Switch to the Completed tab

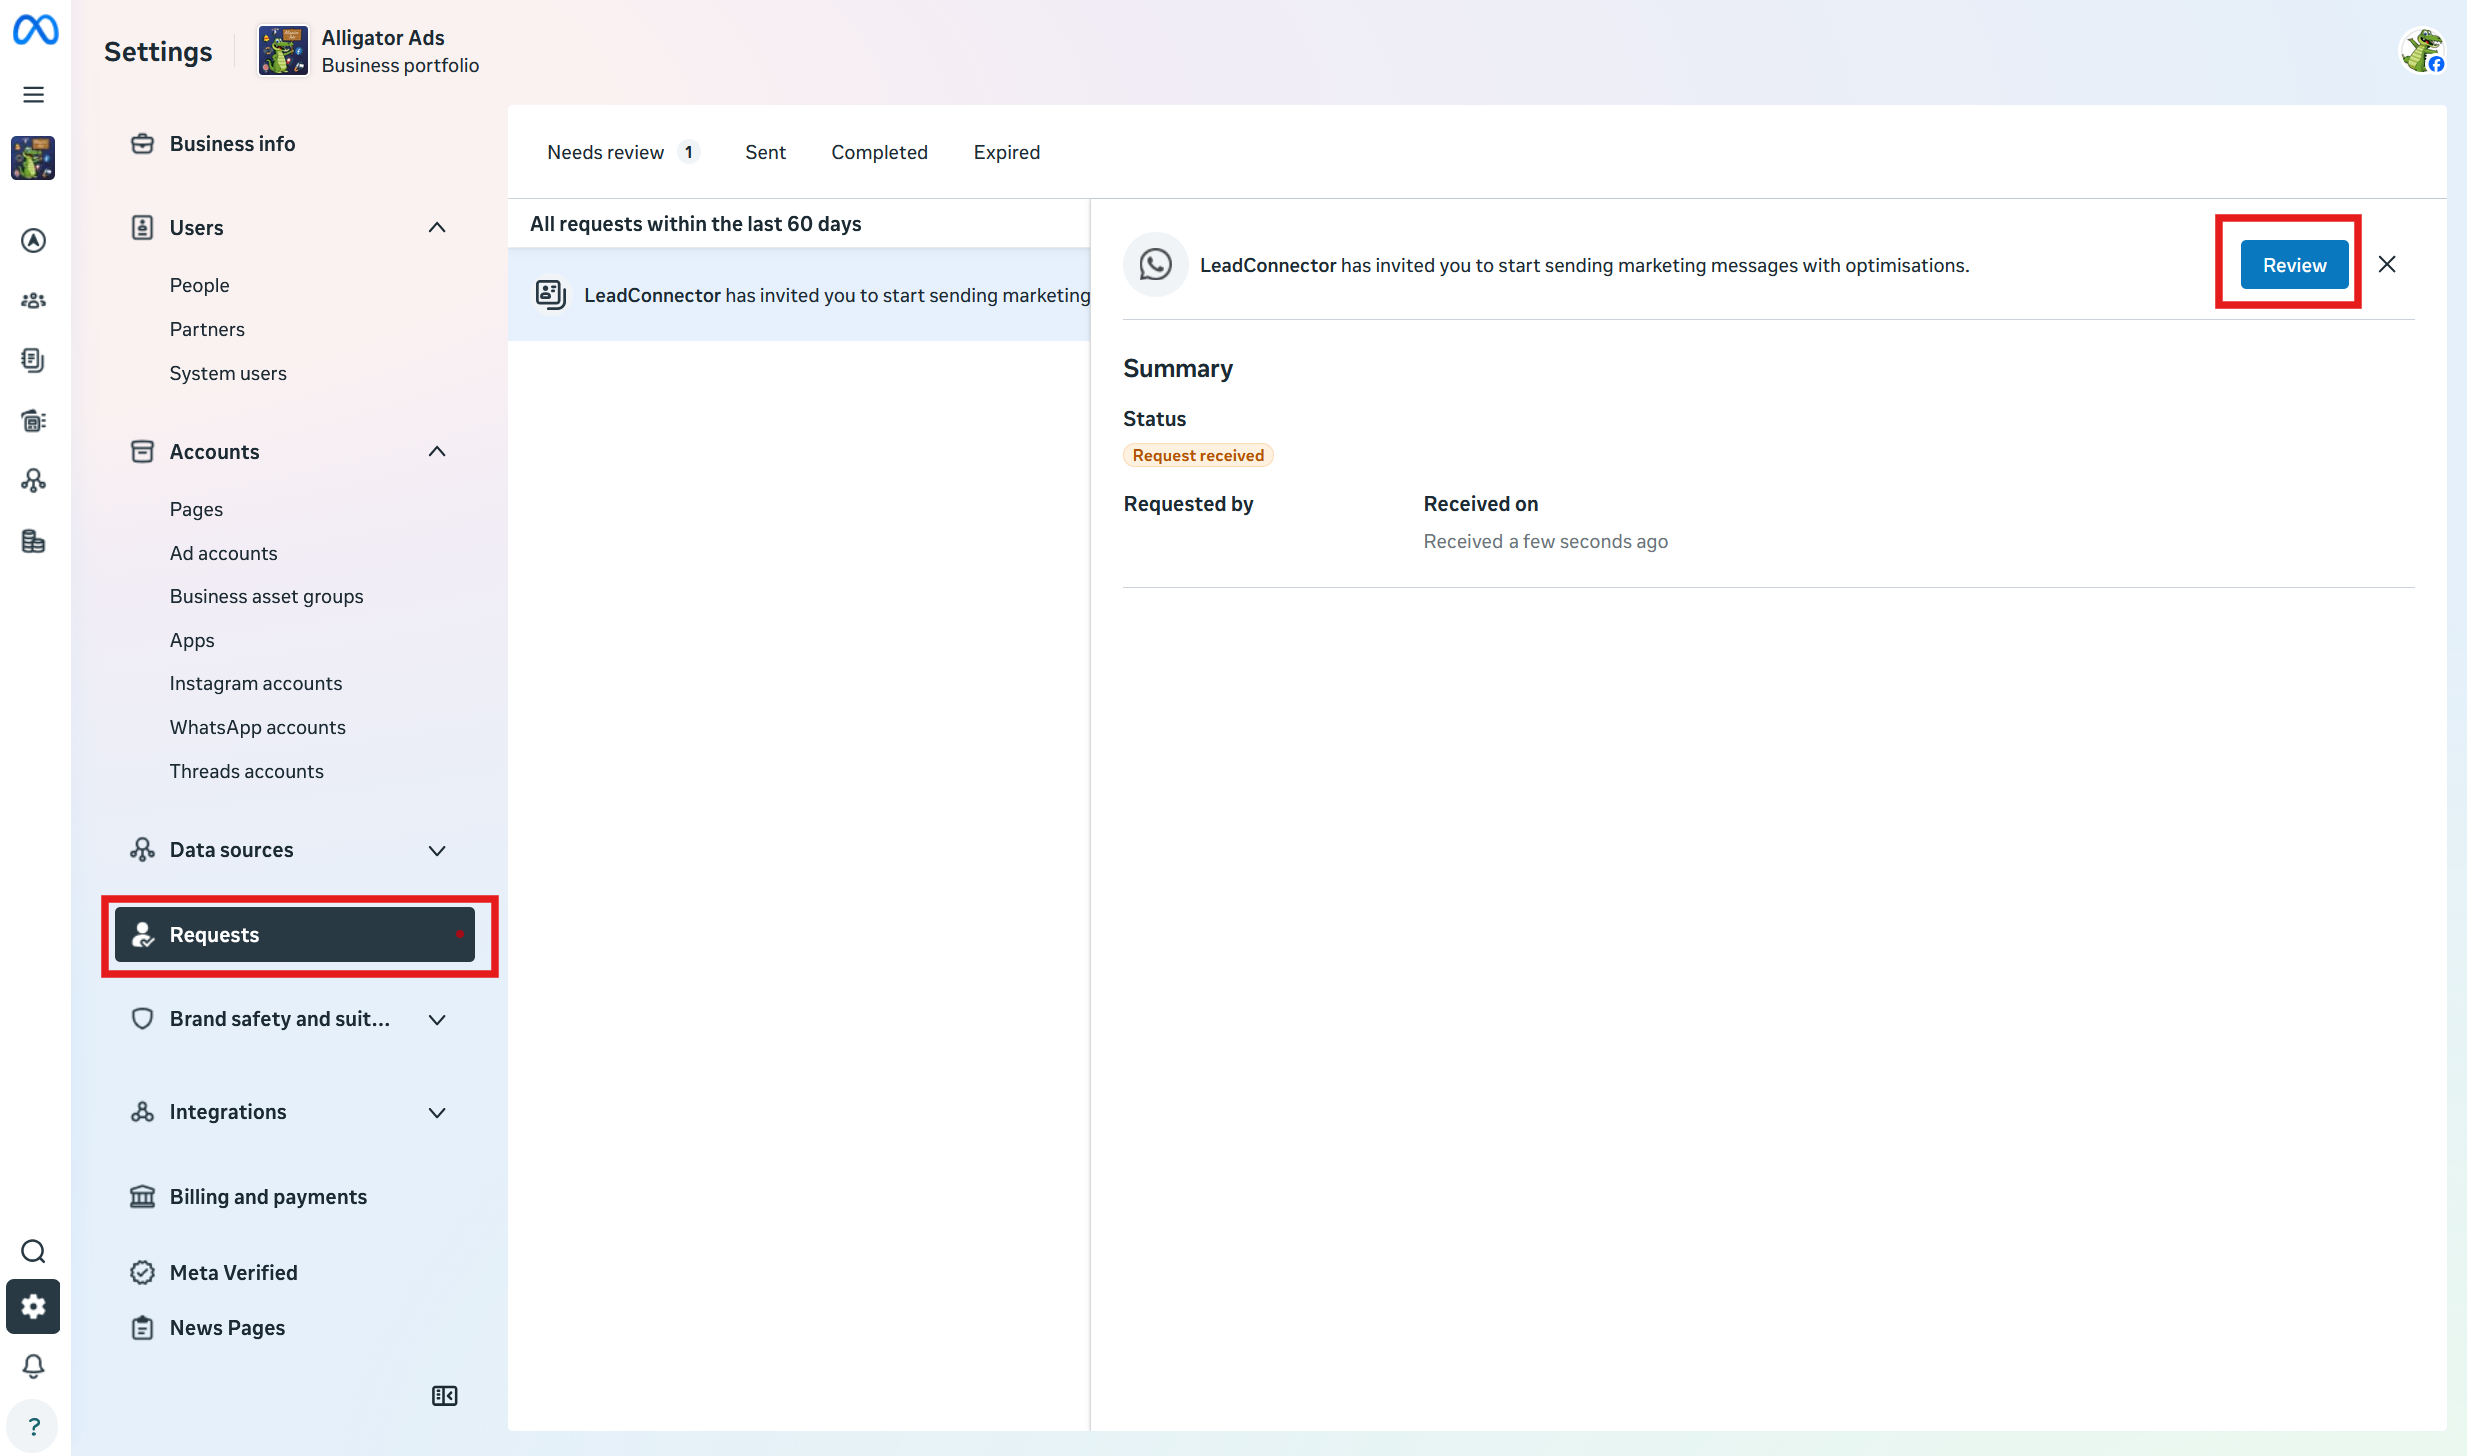pyautogui.click(x=879, y=152)
